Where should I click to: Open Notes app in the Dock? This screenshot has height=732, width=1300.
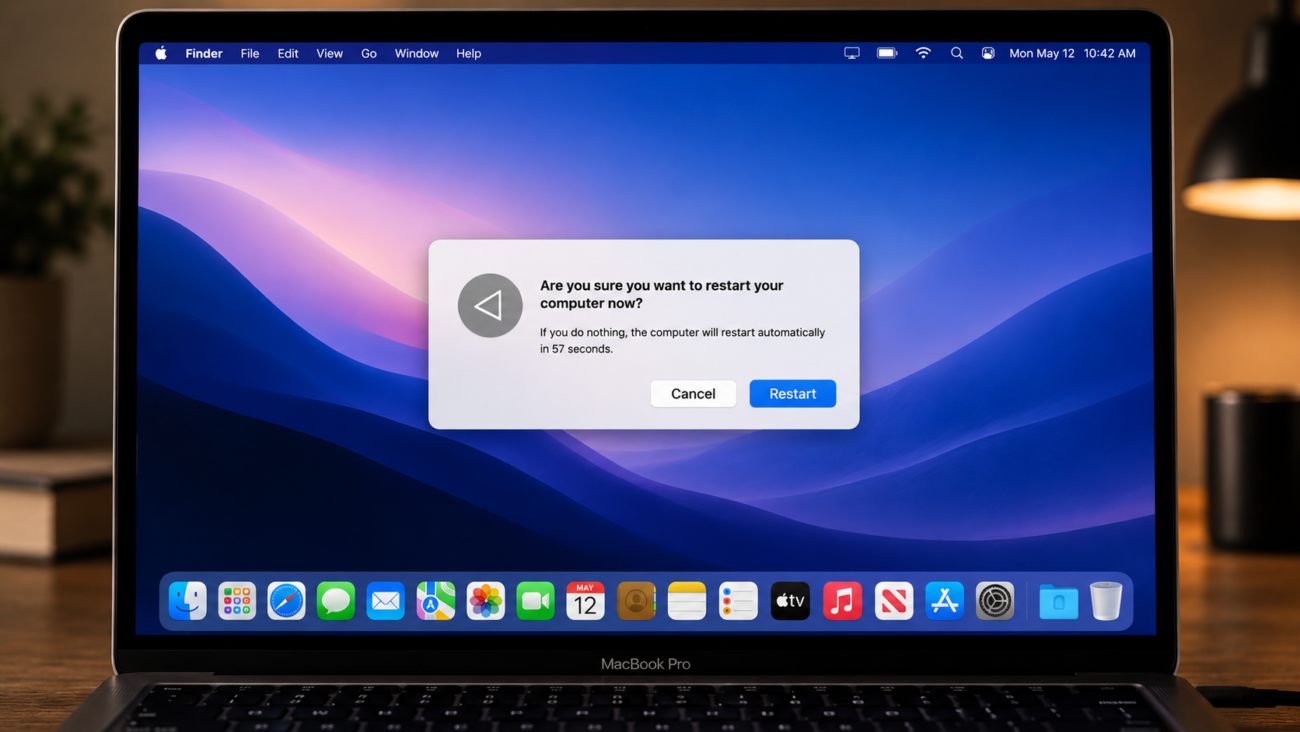pos(687,601)
